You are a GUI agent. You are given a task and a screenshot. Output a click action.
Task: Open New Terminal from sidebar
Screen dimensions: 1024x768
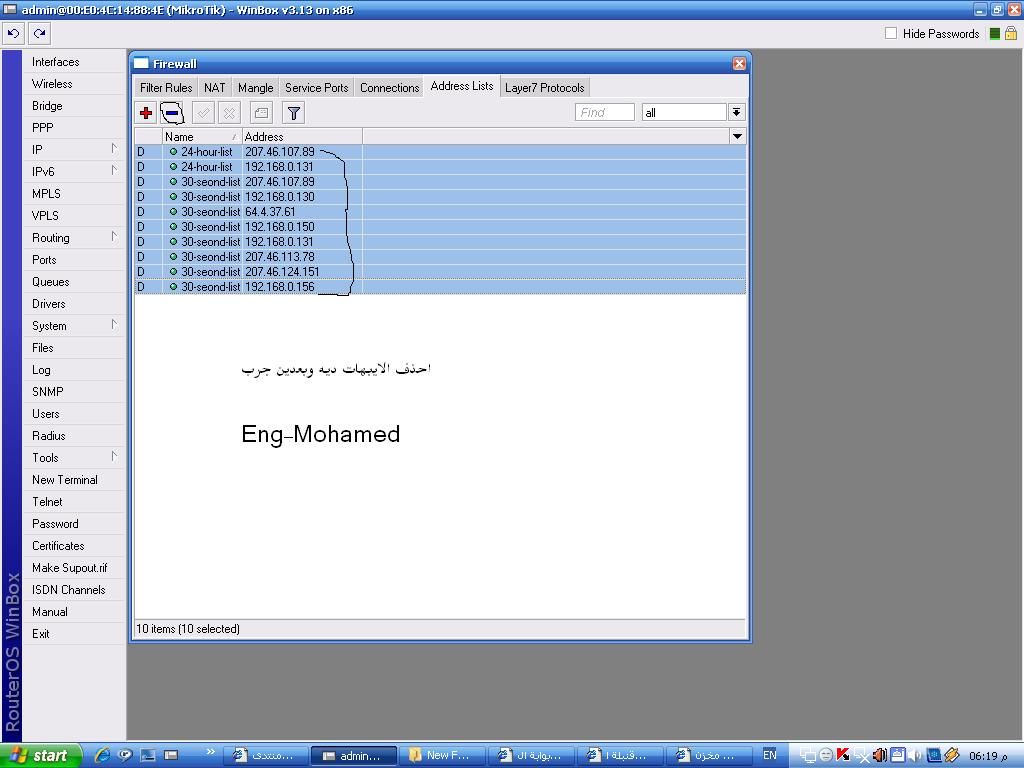(73, 480)
